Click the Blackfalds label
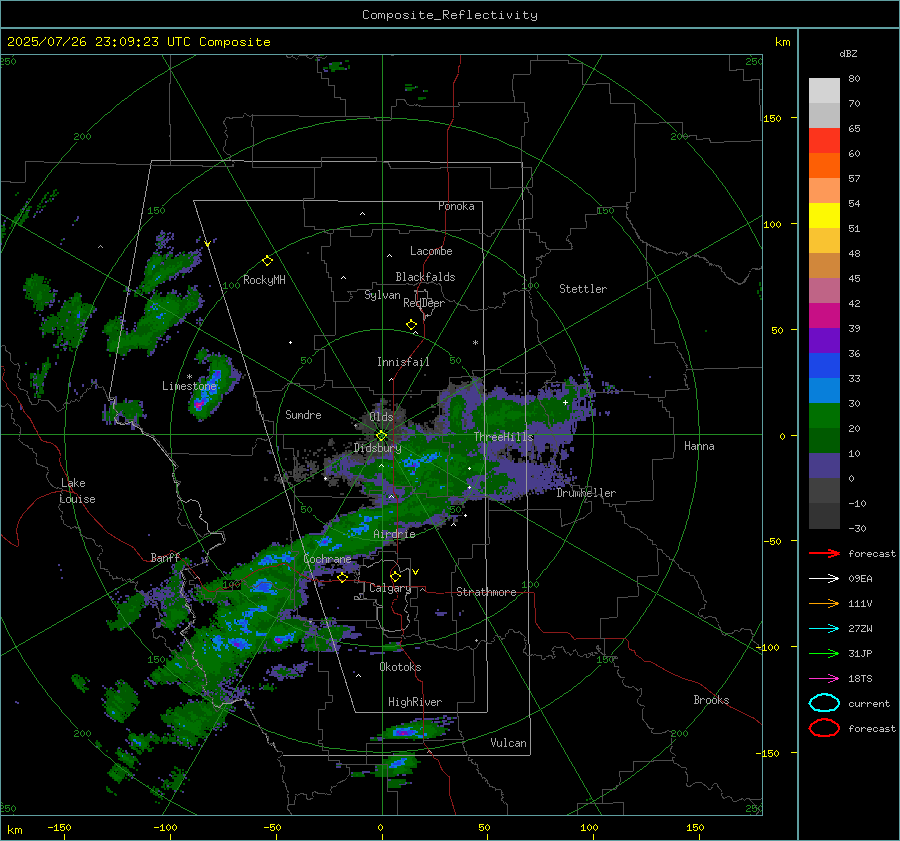The image size is (900, 841). click(x=425, y=277)
